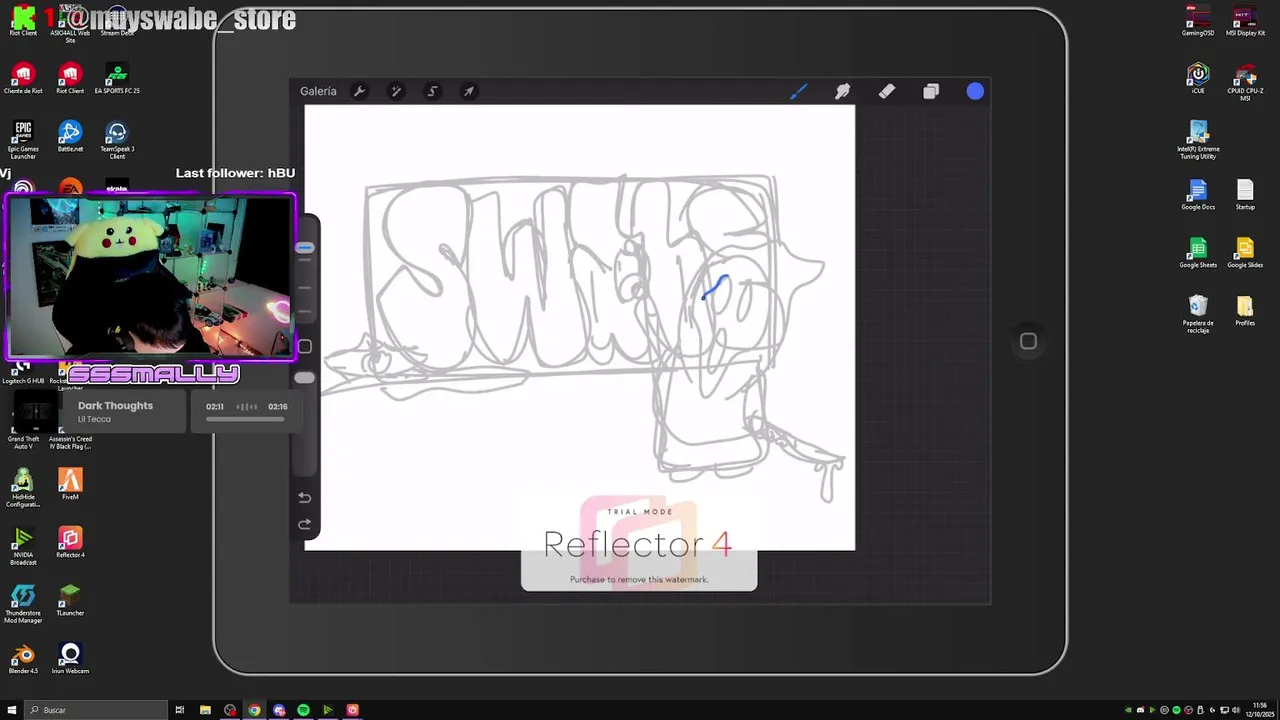Viewport: 1280px width, 720px height.
Task: Open Riot Client beside EA SPORTS FC 25
Action: [x=70, y=79]
